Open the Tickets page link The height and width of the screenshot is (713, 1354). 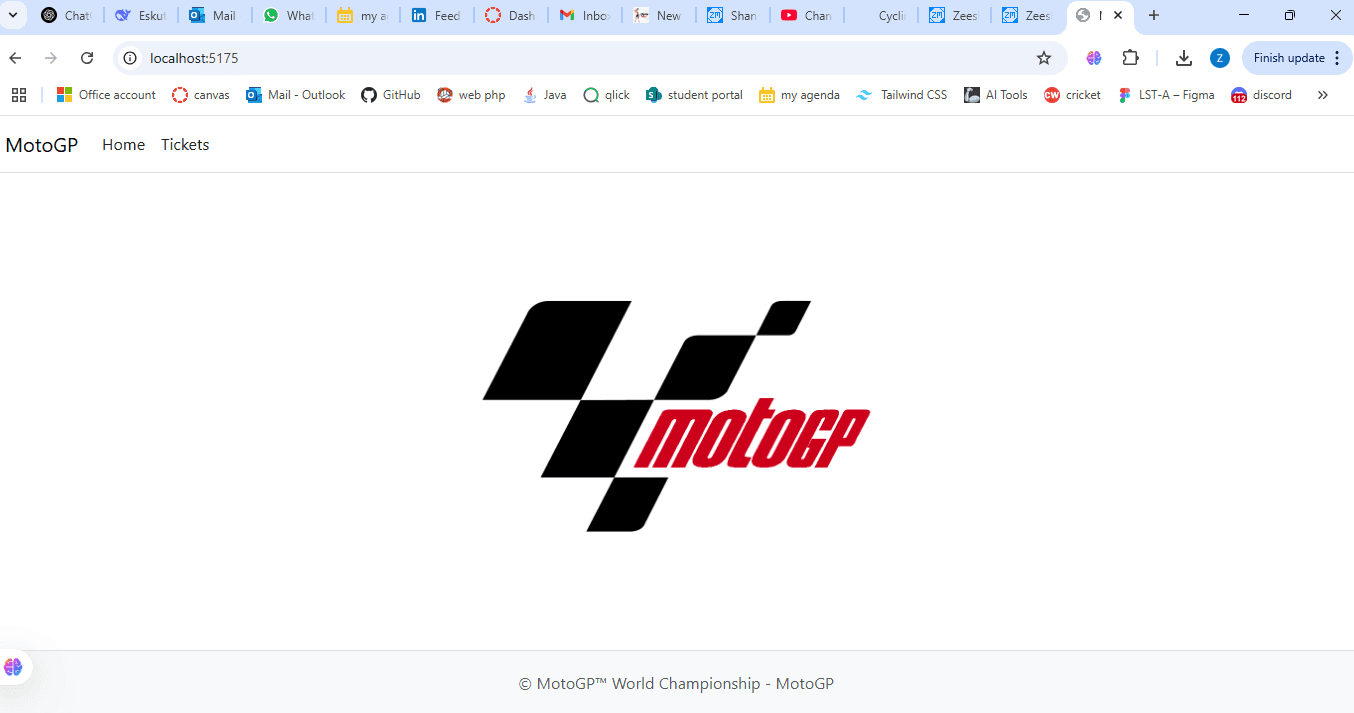(x=185, y=145)
